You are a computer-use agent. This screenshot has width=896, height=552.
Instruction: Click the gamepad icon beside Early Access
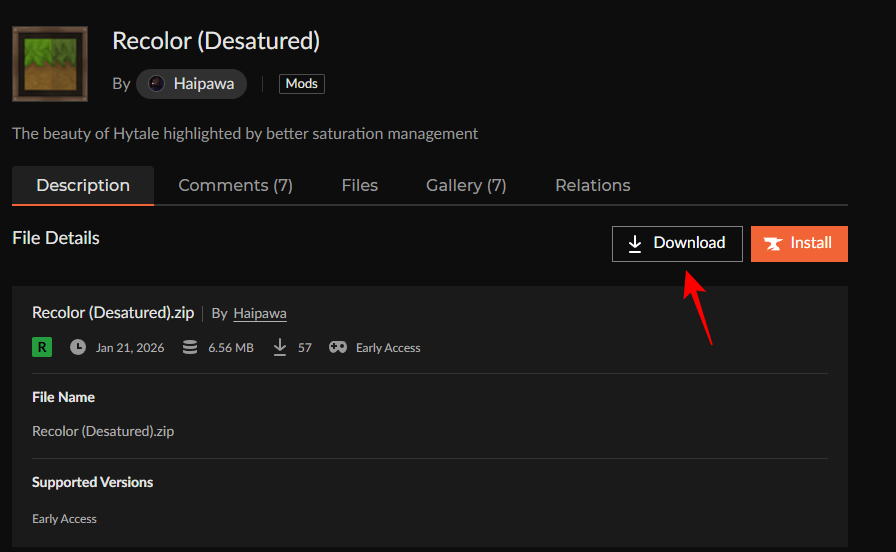(x=338, y=347)
